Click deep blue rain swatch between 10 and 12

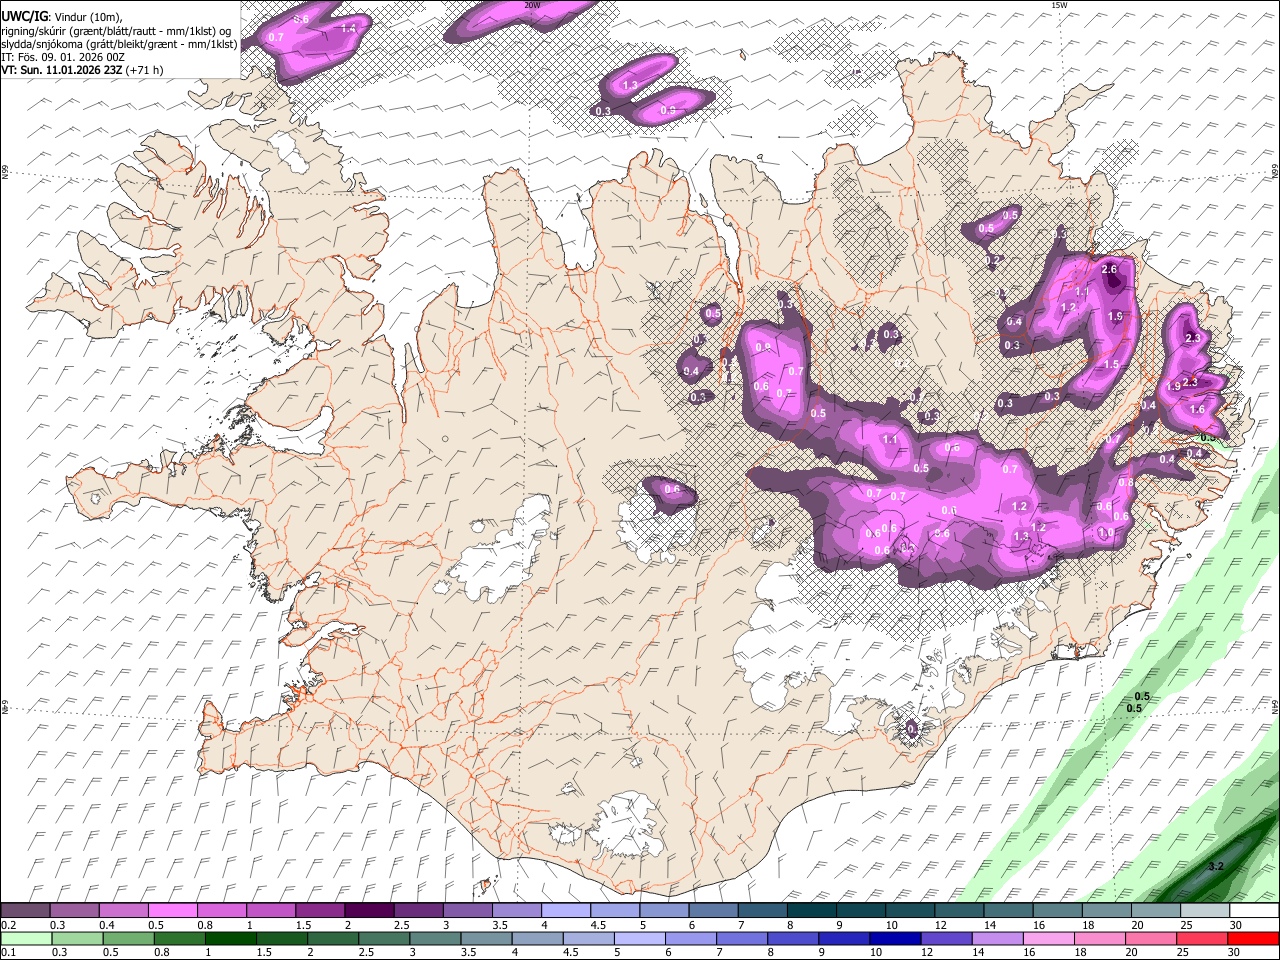895,938
